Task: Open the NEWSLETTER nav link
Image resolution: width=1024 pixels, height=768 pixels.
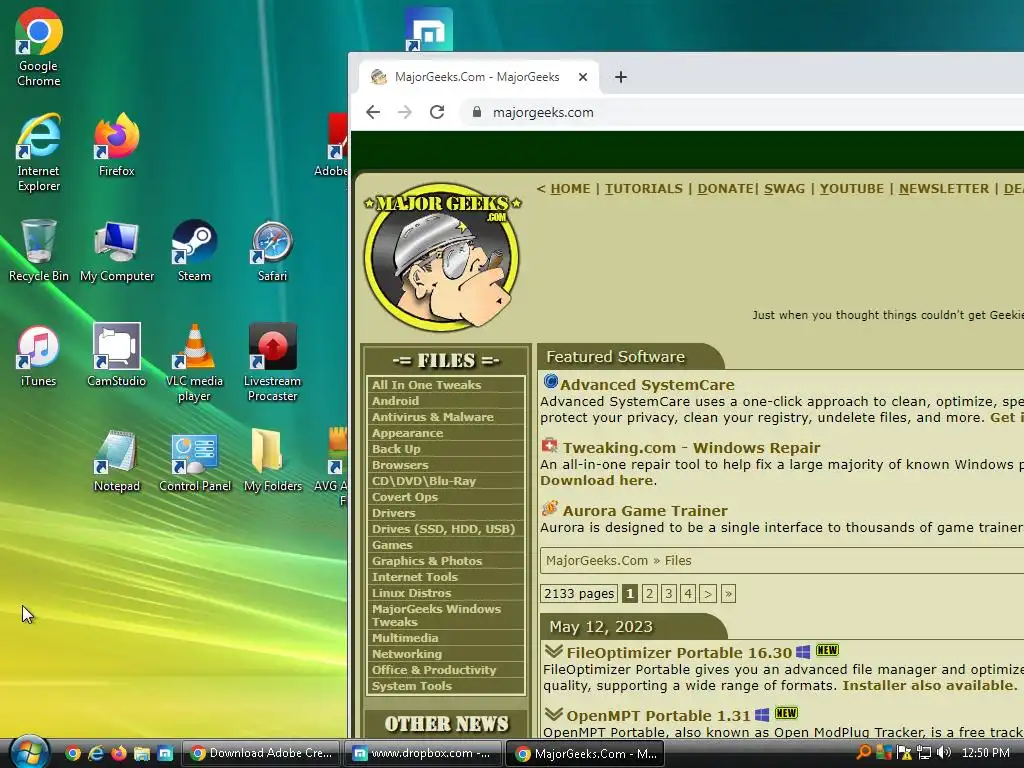Action: (x=944, y=189)
